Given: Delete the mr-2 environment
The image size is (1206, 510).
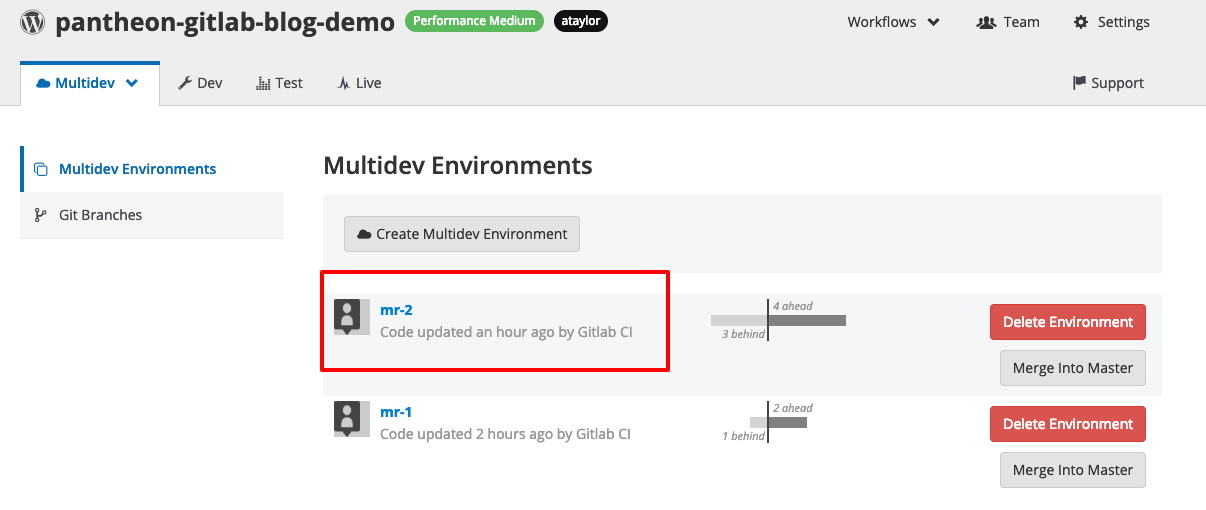Looking at the screenshot, I should click(x=1067, y=322).
